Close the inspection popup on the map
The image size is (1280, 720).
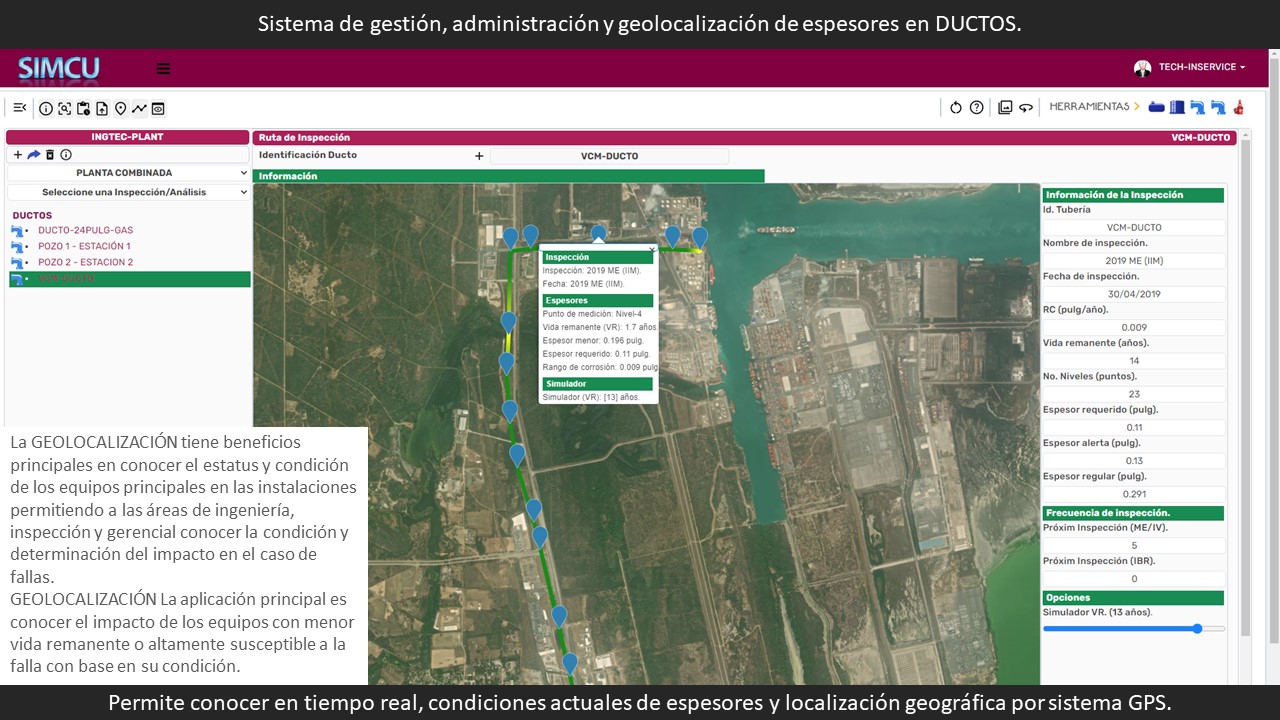652,250
